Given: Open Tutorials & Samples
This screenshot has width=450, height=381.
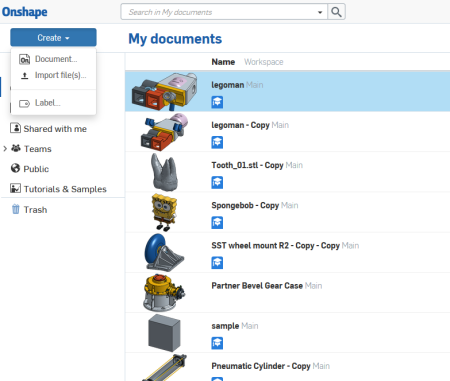Looking at the screenshot, I should point(65,189).
